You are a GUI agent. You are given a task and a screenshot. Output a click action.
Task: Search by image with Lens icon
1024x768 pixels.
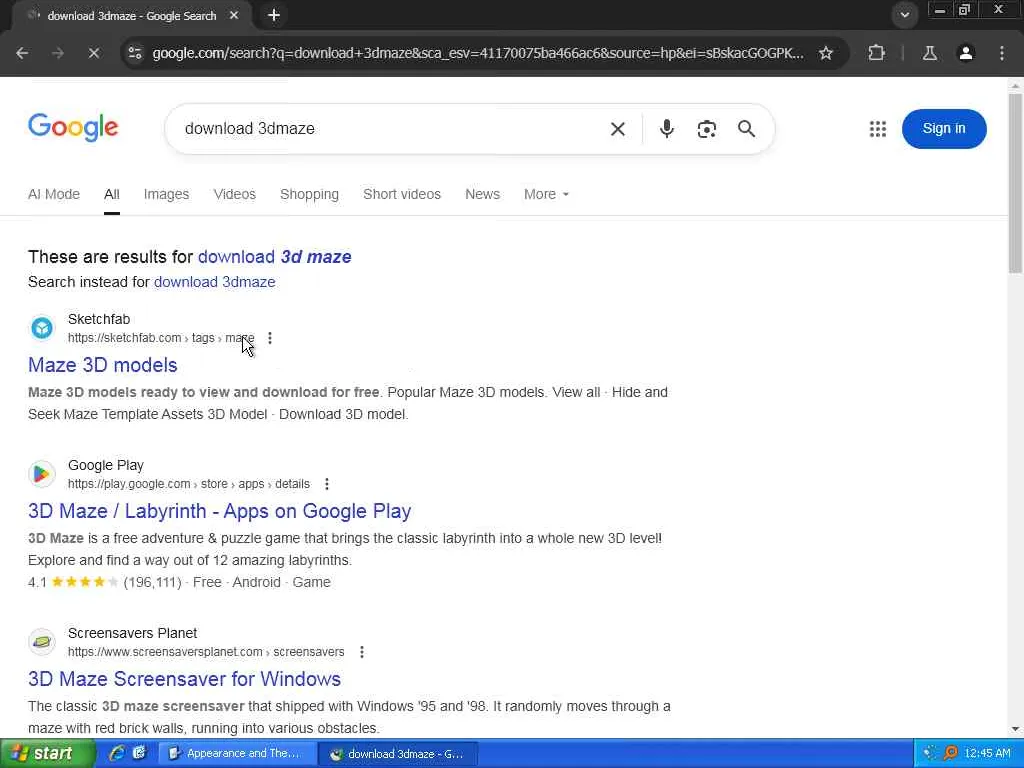tap(707, 129)
